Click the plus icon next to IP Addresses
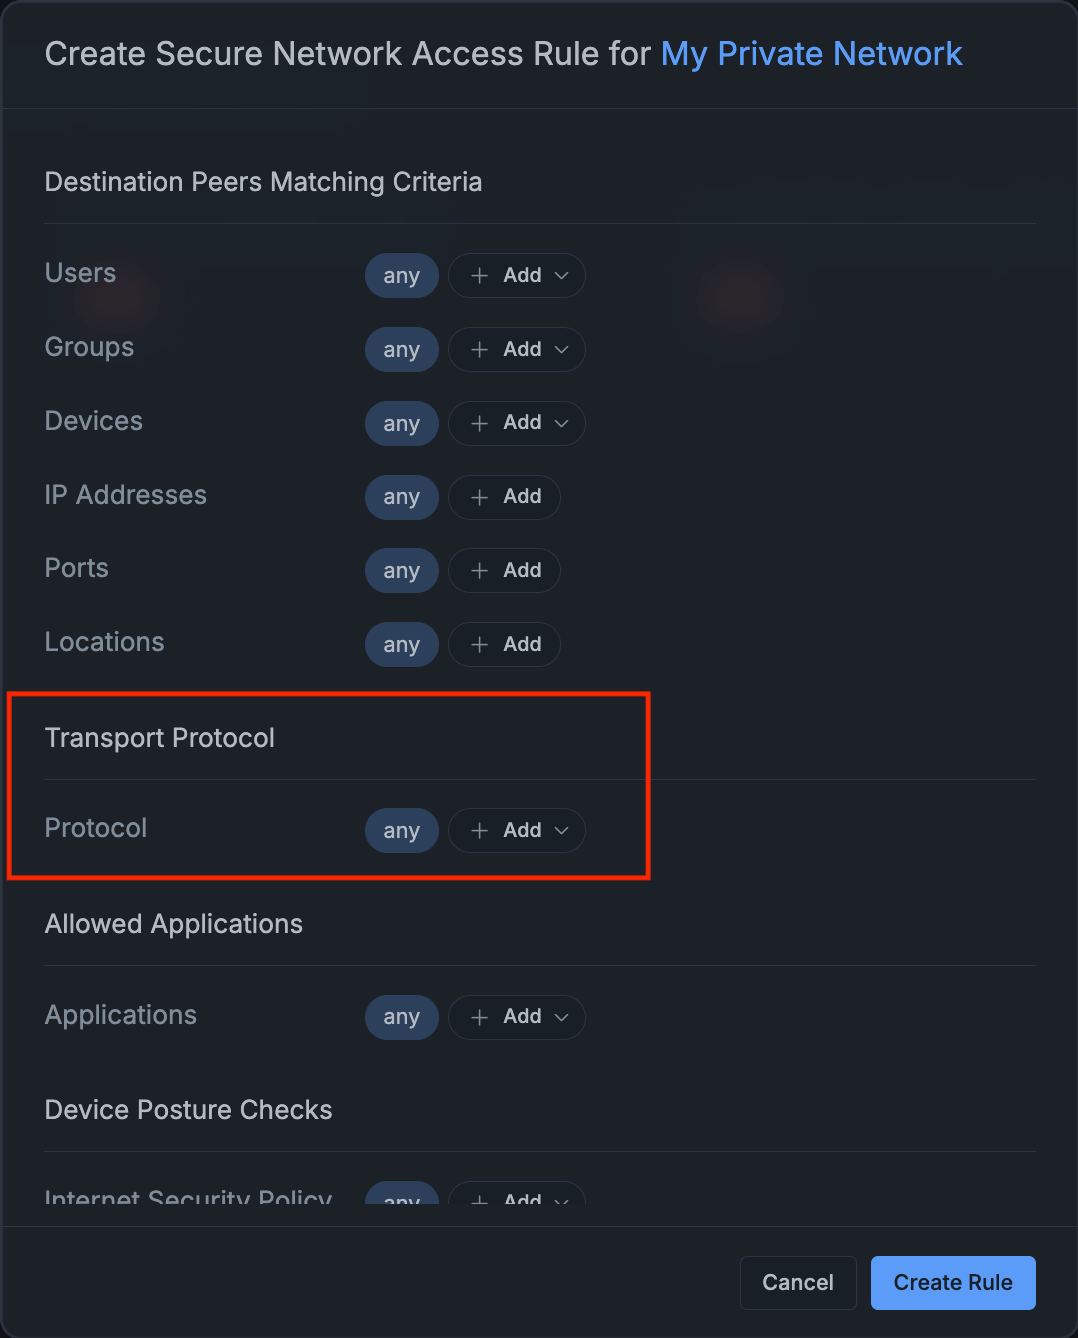 (478, 497)
